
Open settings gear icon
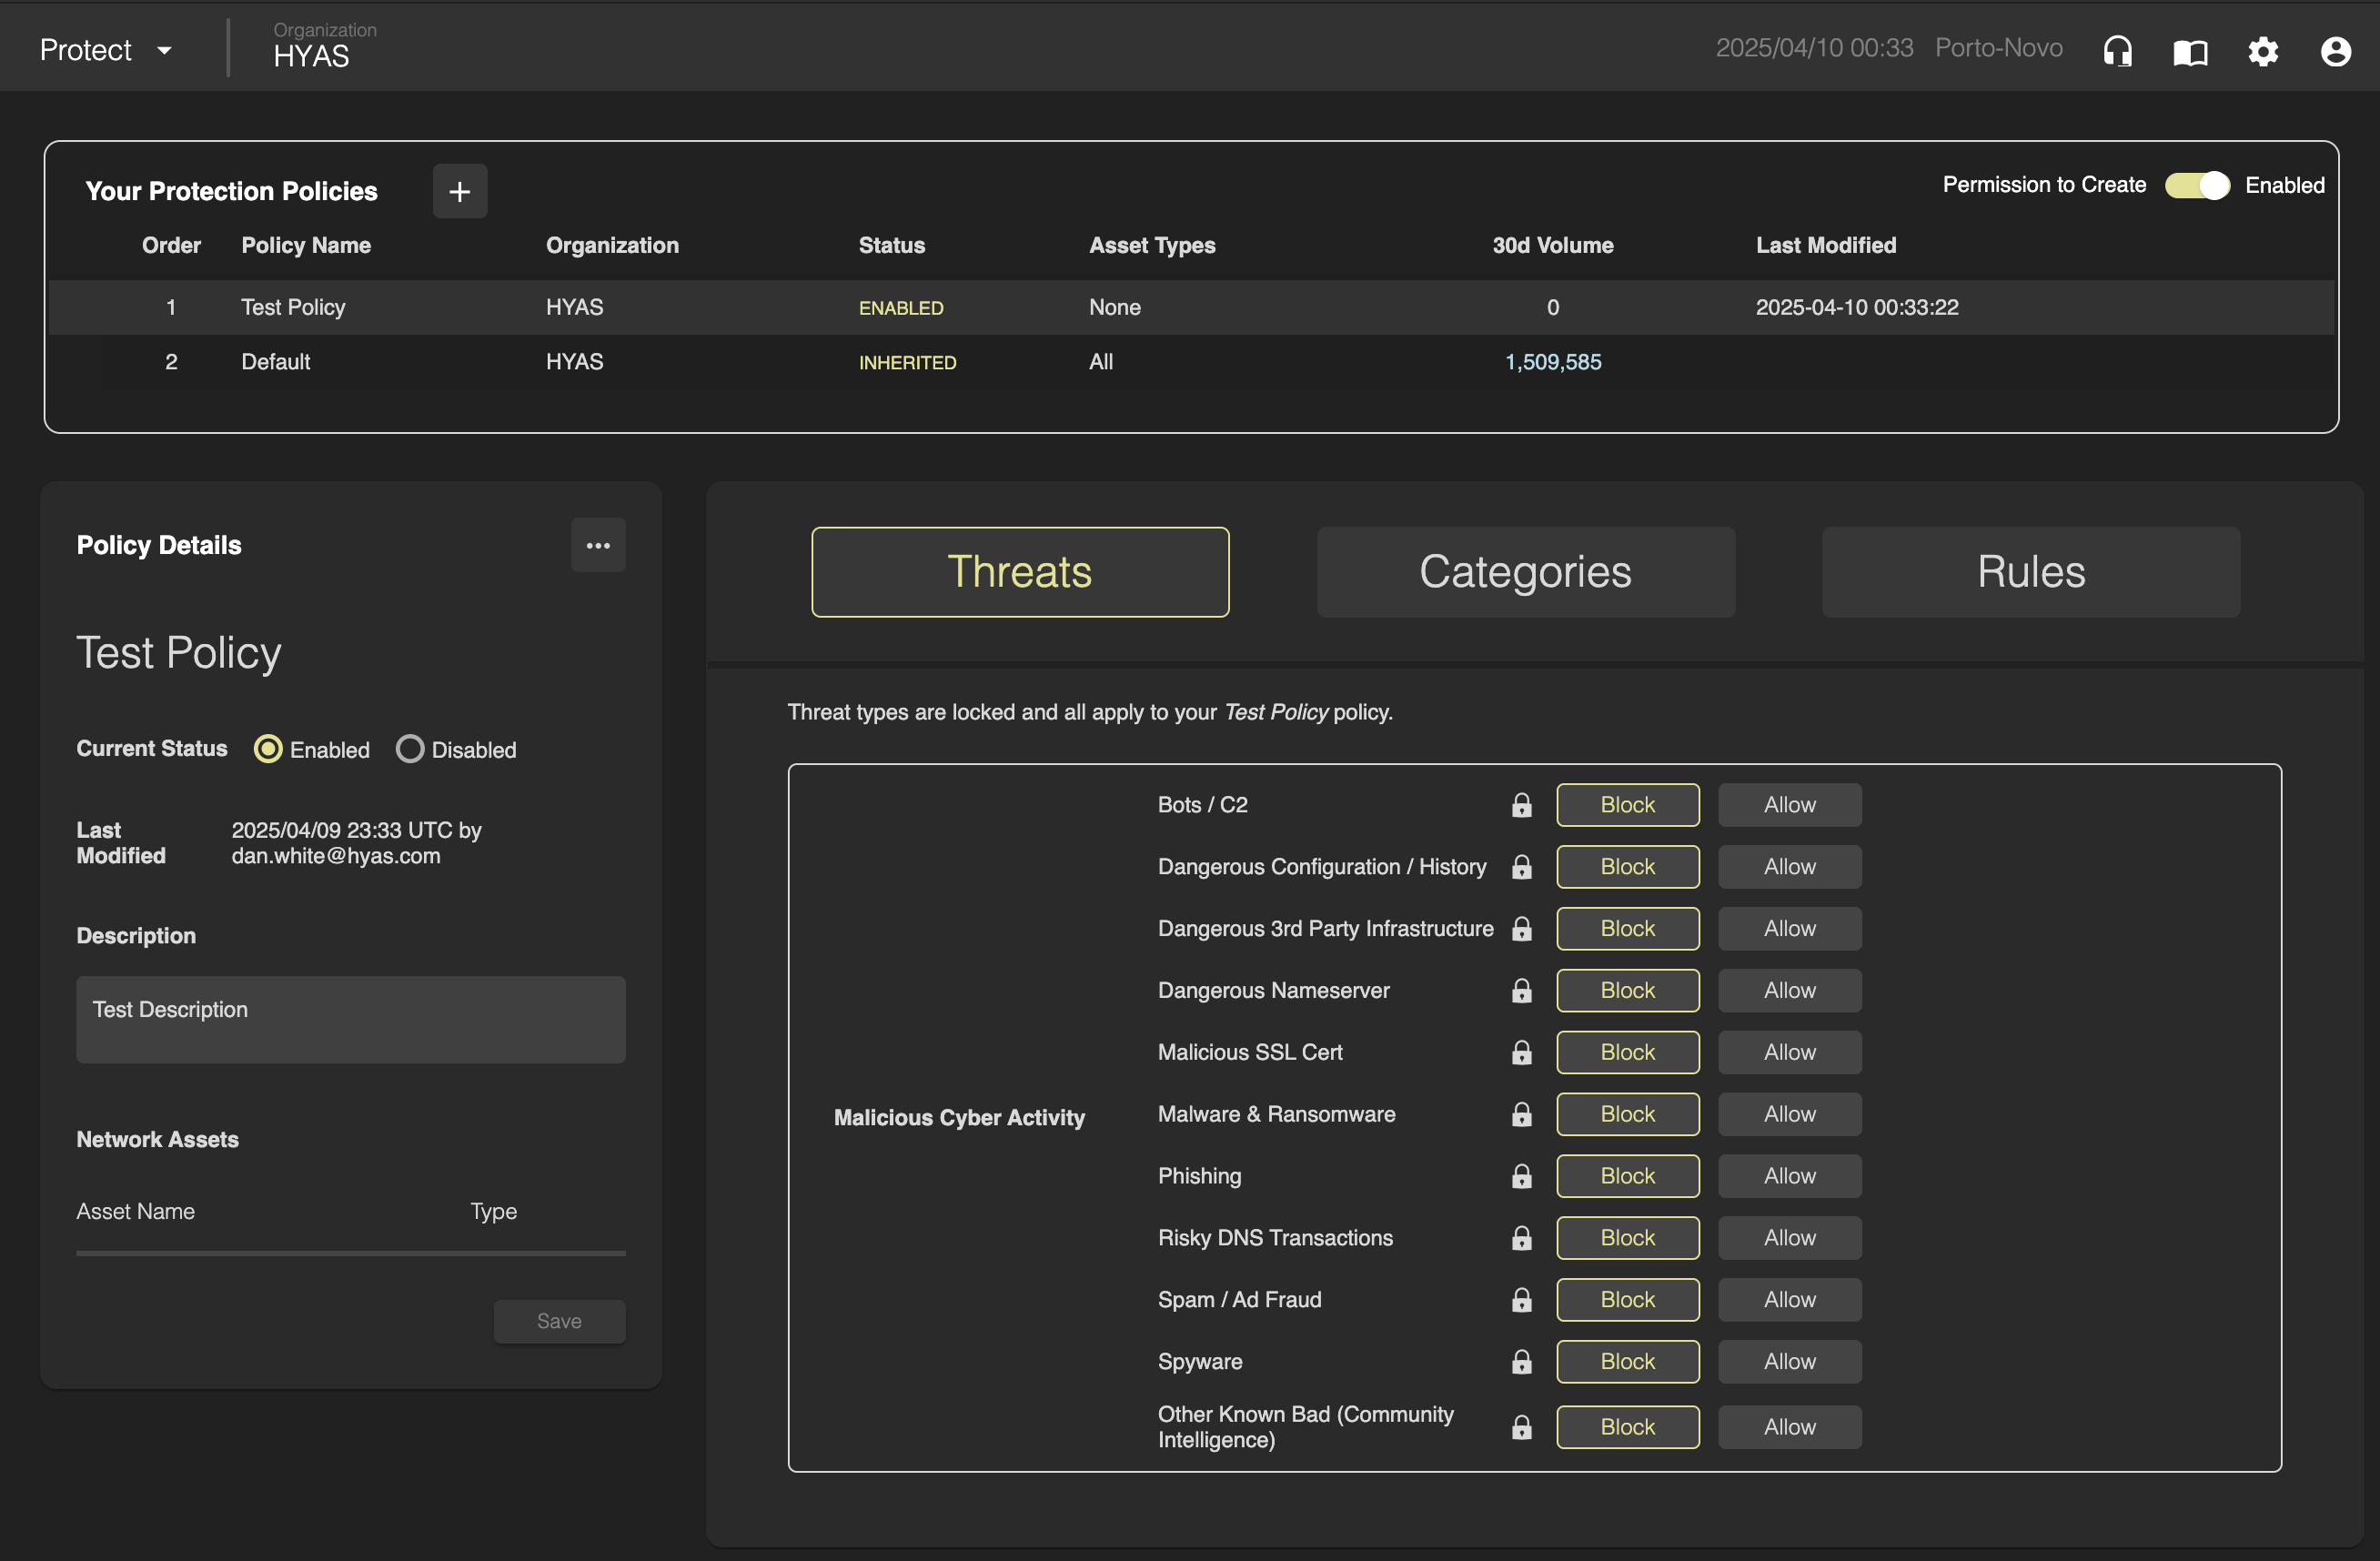point(2263,51)
